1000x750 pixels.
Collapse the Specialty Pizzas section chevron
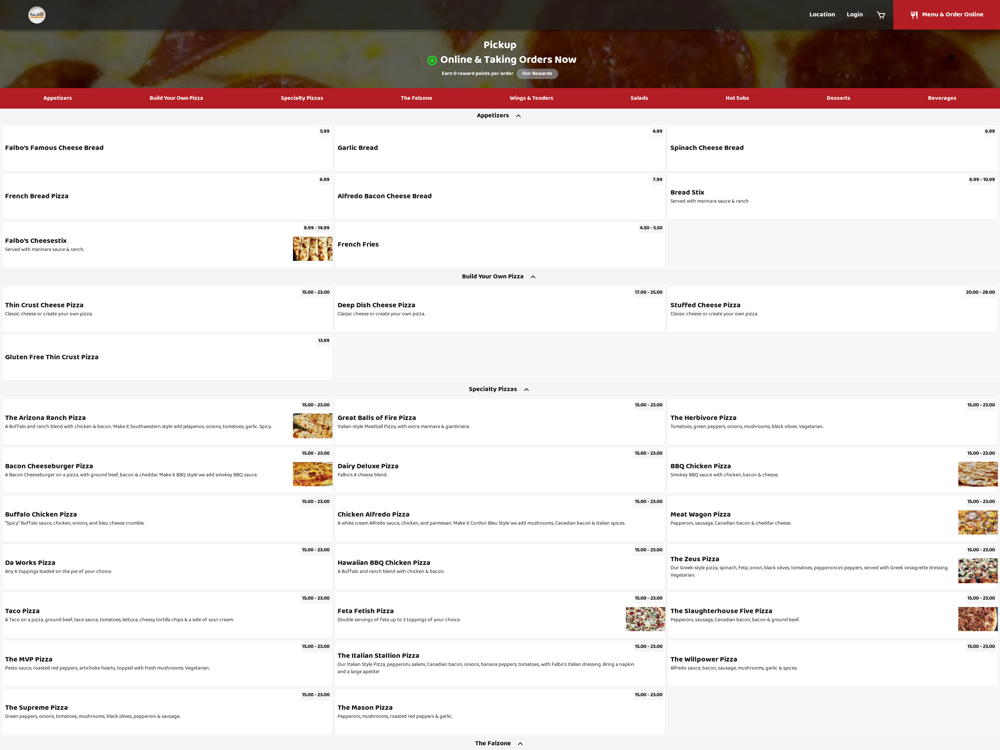(x=527, y=390)
